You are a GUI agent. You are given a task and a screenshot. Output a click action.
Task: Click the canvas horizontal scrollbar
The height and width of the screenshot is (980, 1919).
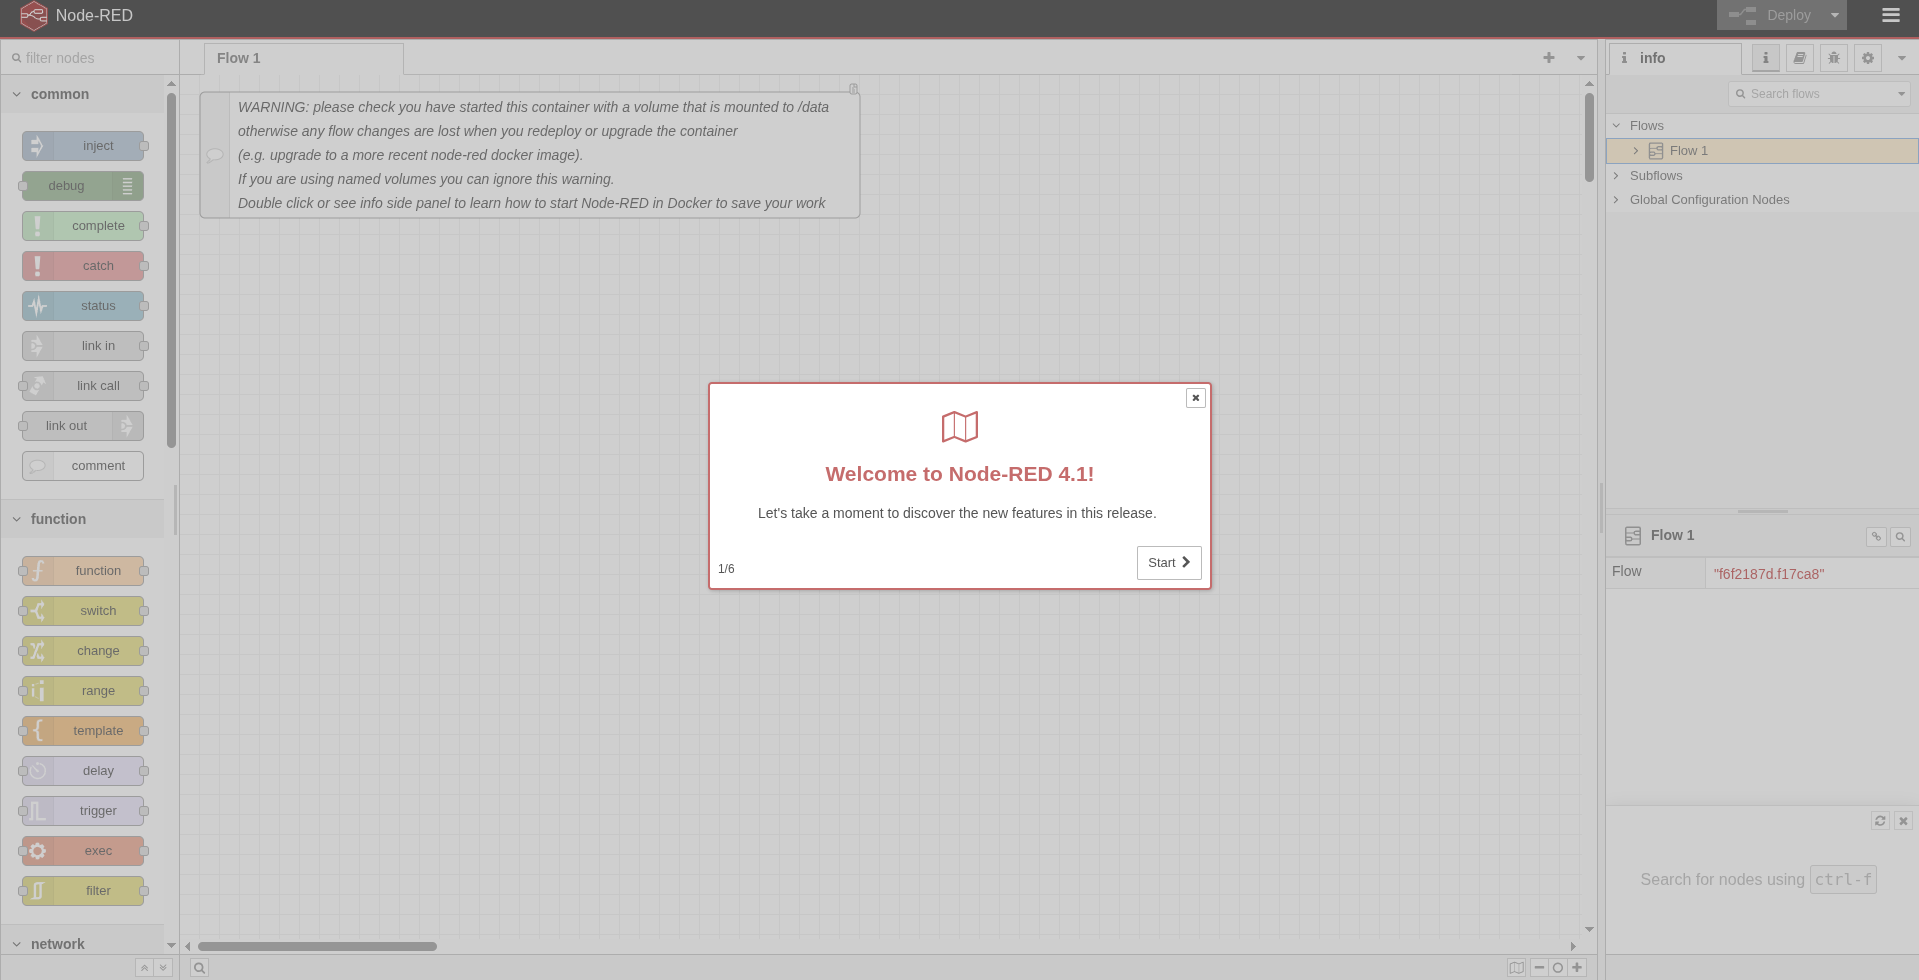click(x=317, y=946)
